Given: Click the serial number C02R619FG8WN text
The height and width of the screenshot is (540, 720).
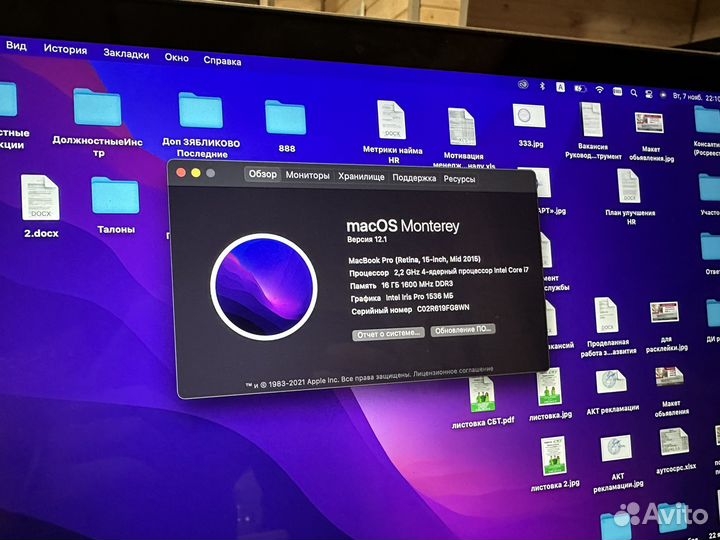Looking at the screenshot, I should pos(443,308).
